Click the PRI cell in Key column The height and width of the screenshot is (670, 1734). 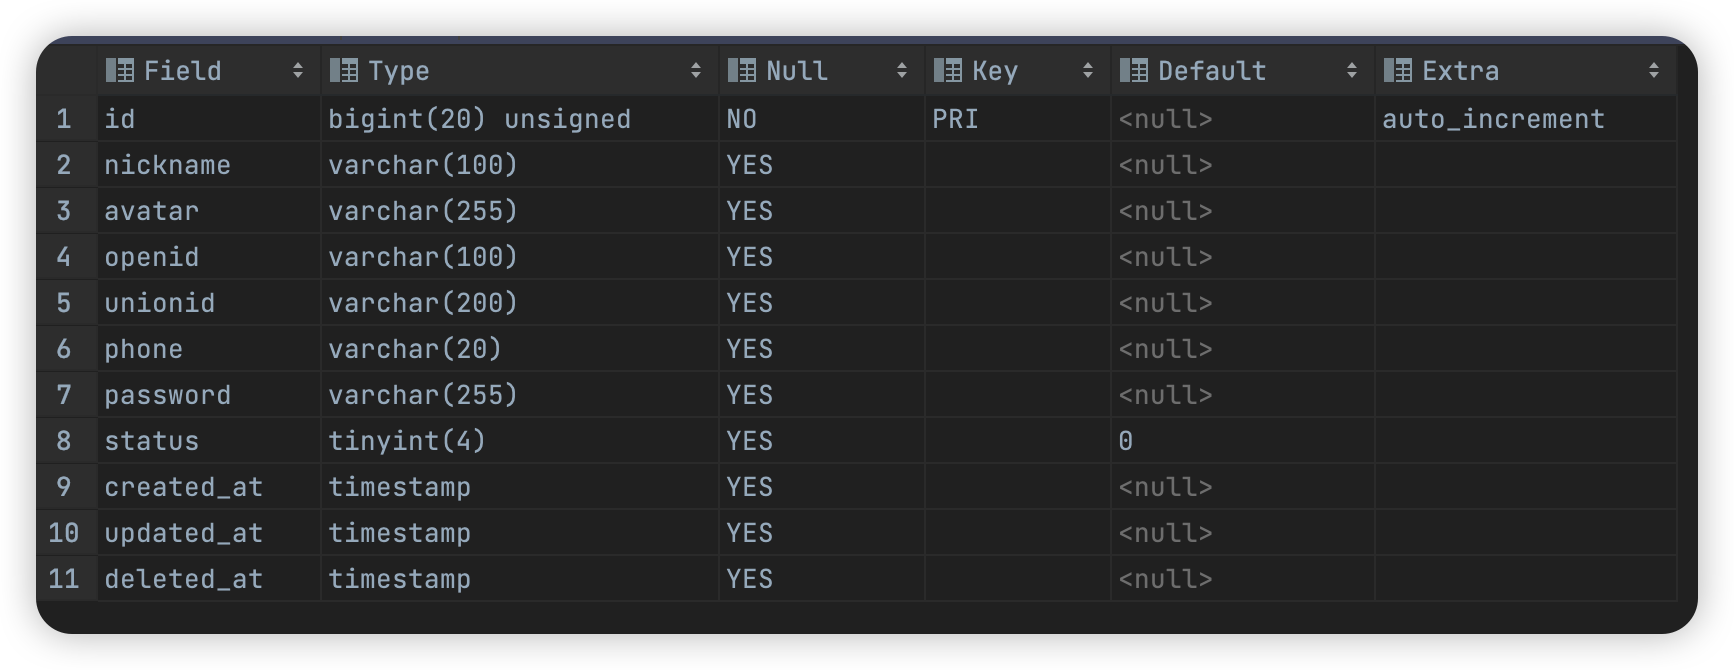[955, 119]
